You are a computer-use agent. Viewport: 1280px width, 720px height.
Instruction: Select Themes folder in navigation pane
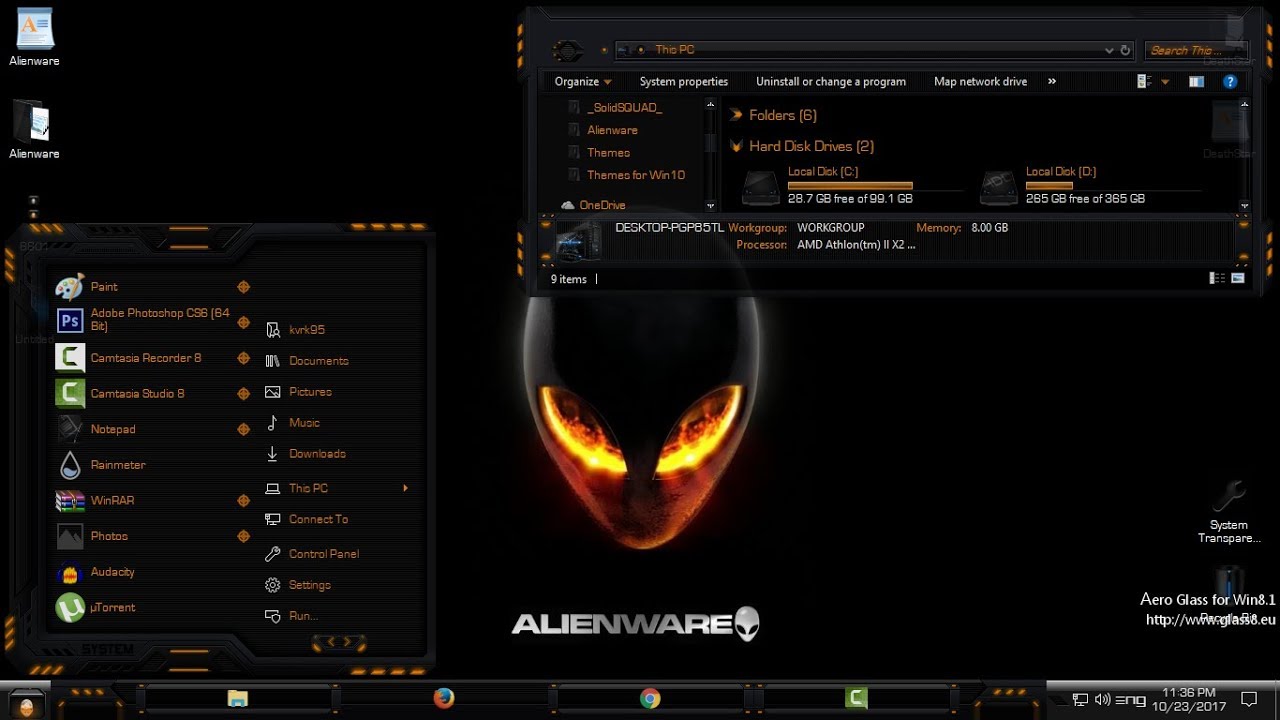pyautogui.click(x=609, y=153)
